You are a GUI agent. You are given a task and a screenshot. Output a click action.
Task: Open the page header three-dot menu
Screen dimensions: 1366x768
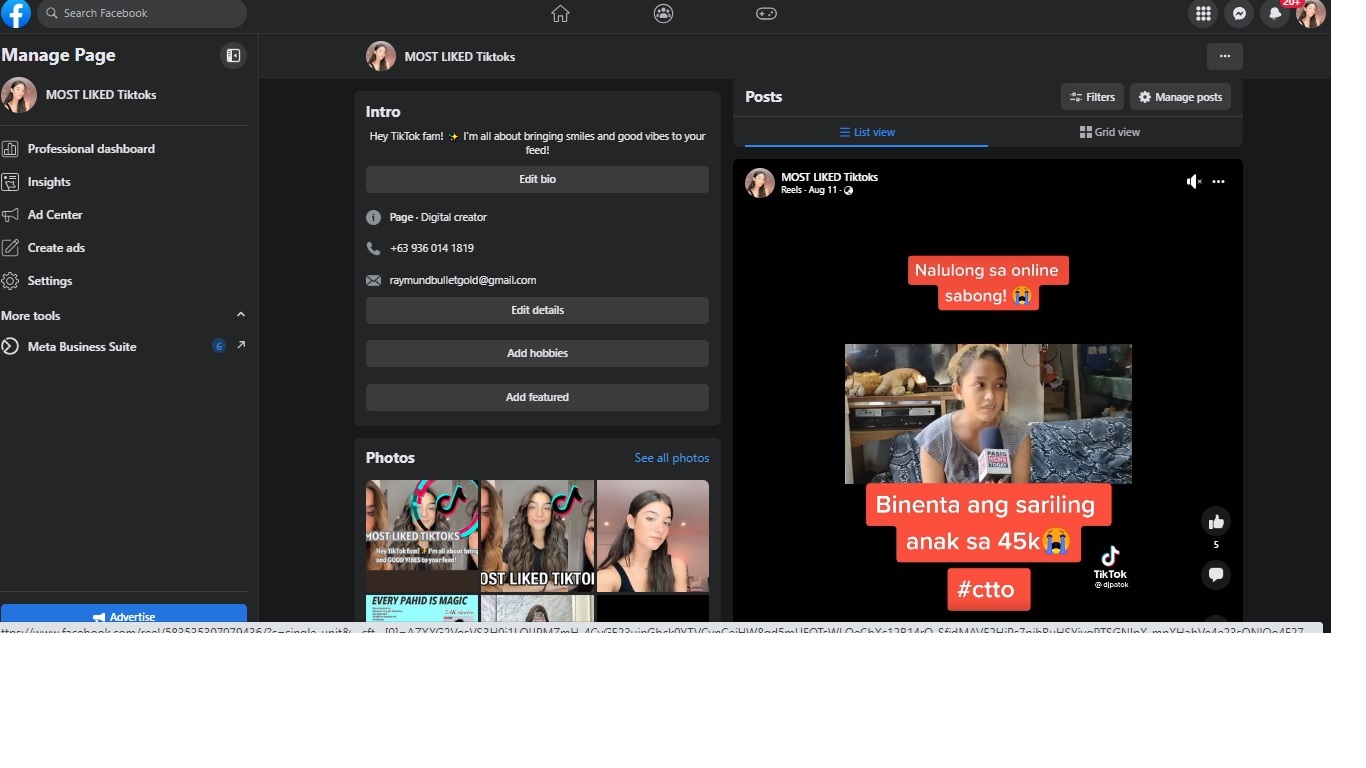point(1225,57)
